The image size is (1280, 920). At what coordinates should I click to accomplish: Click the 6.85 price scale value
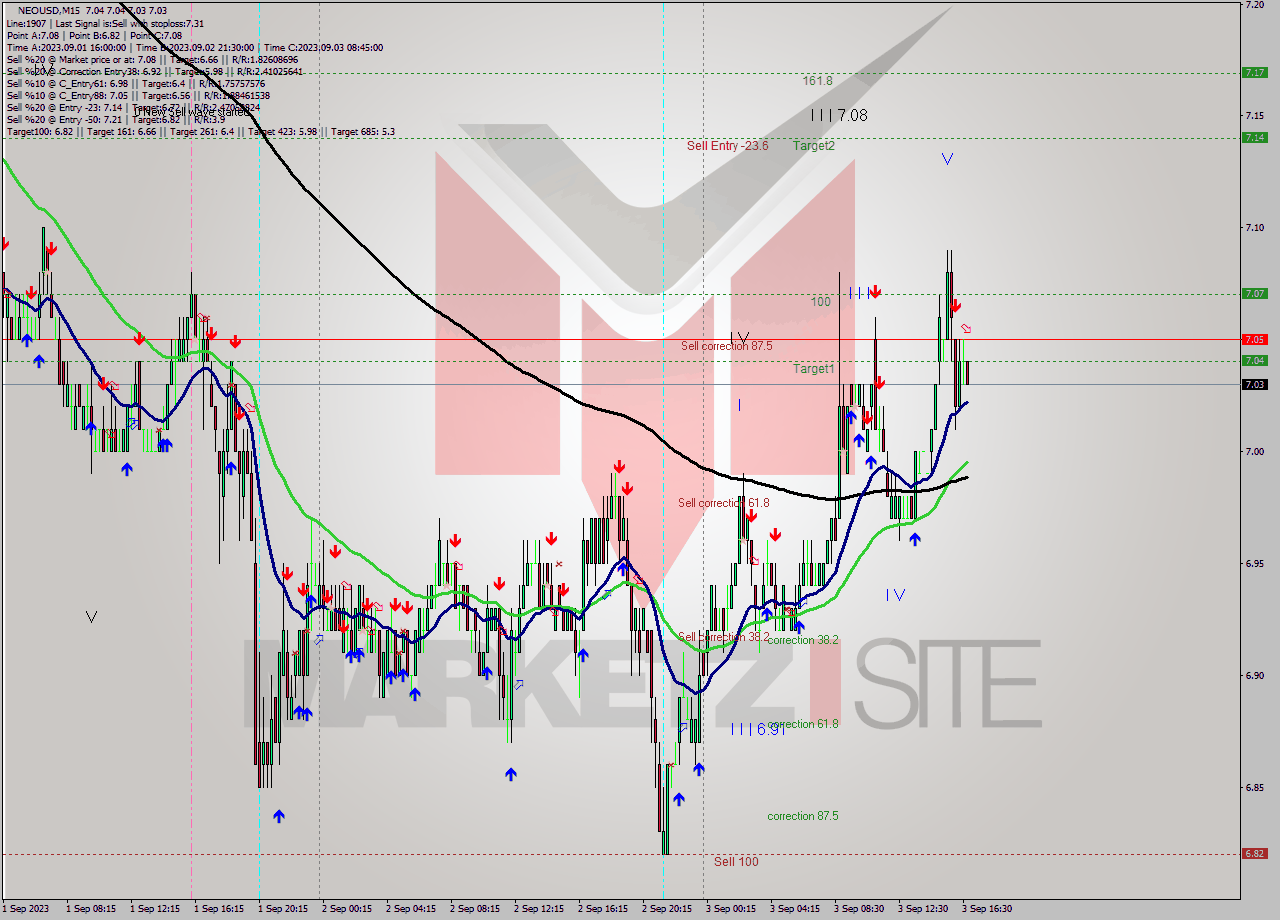1254,788
